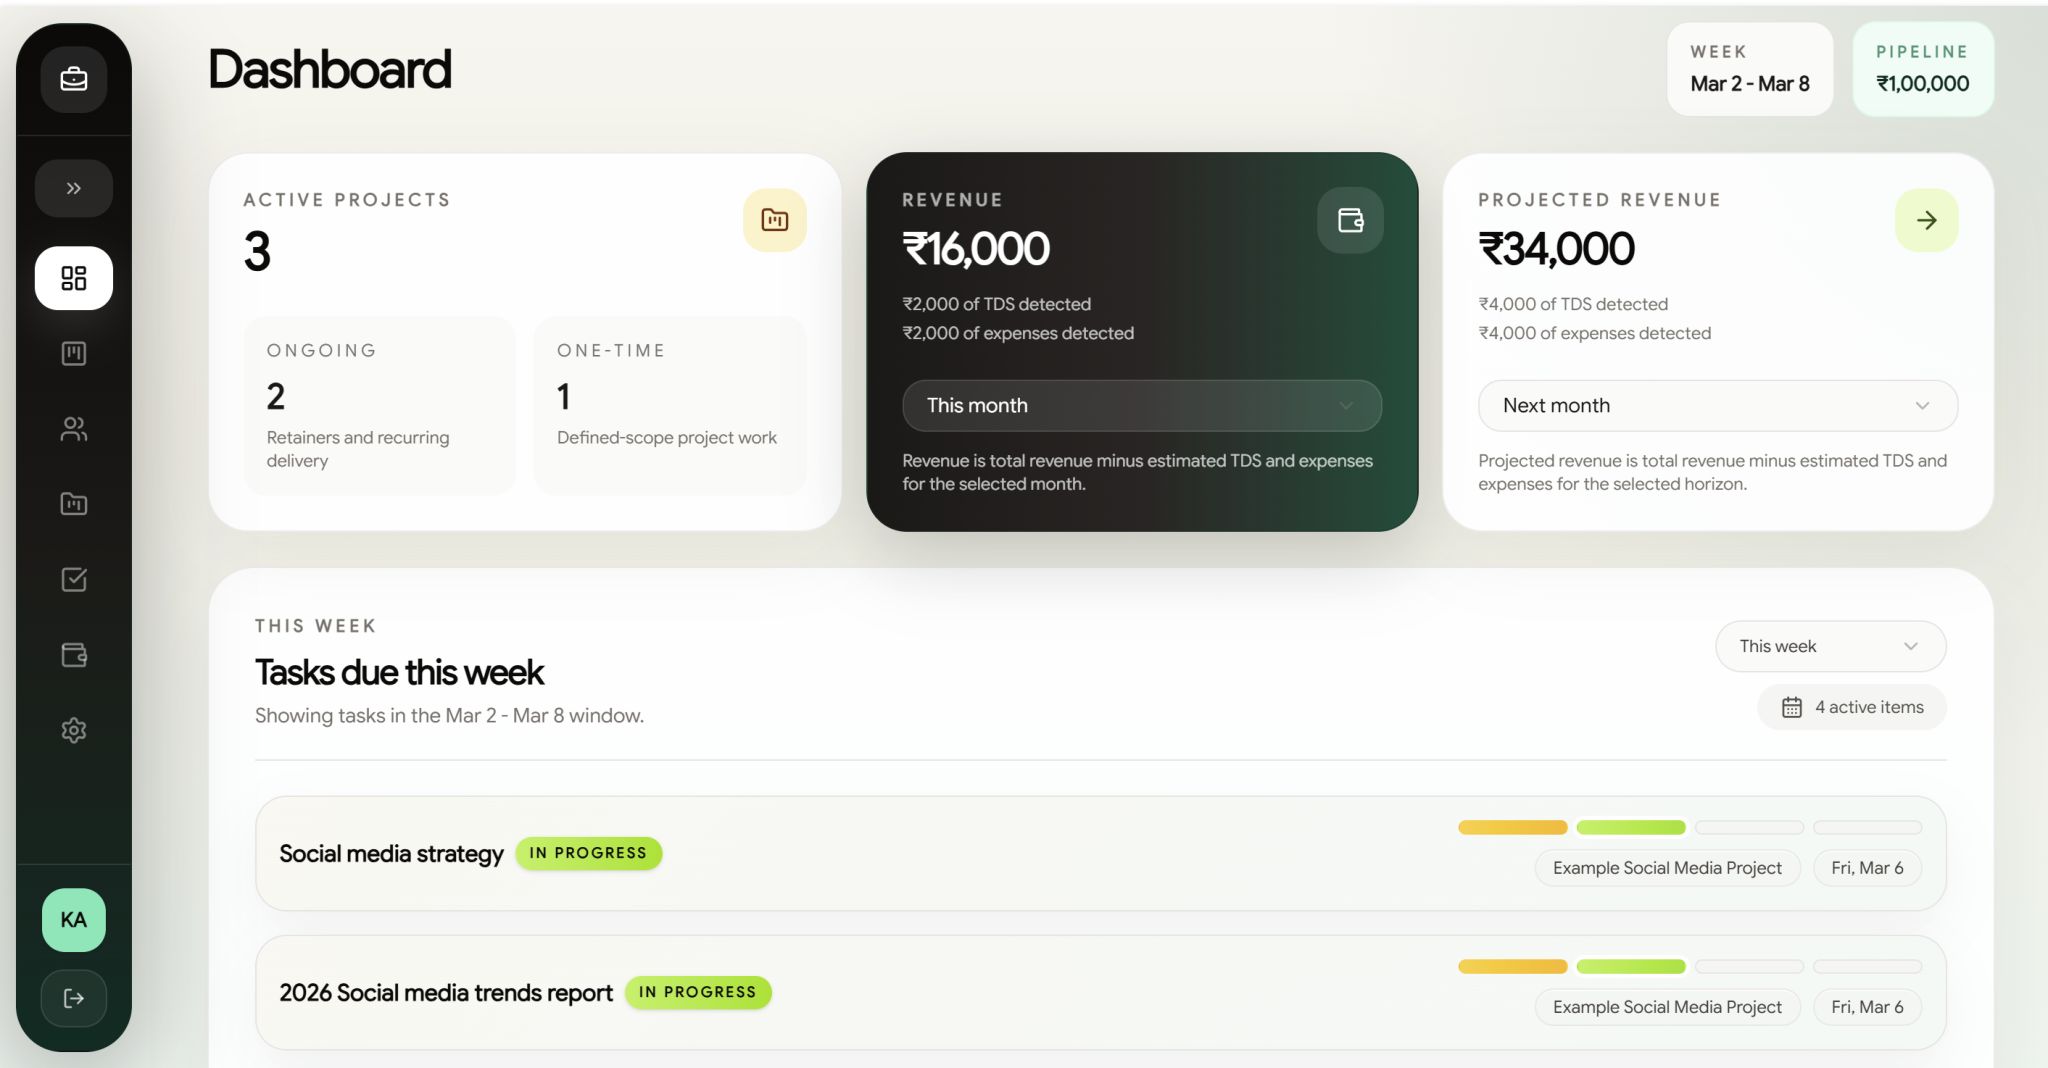Viewport: 2048px width, 1068px height.
Task: Open the Dashboard grid icon in sidebar
Action: (74, 278)
